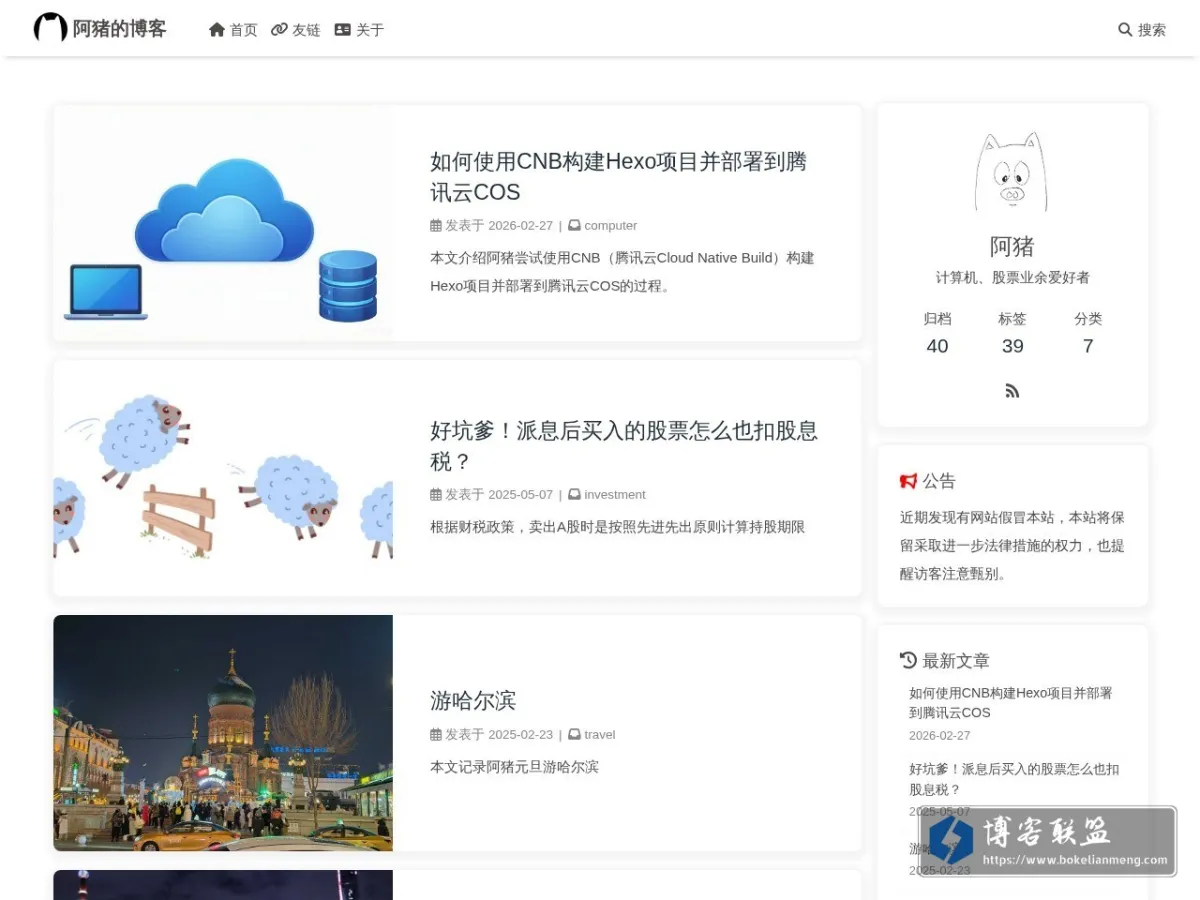Image resolution: width=1200 pixels, height=900 pixels.
Task: Click description 计算机、股票业余爱好者
Action: click(x=1012, y=278)
